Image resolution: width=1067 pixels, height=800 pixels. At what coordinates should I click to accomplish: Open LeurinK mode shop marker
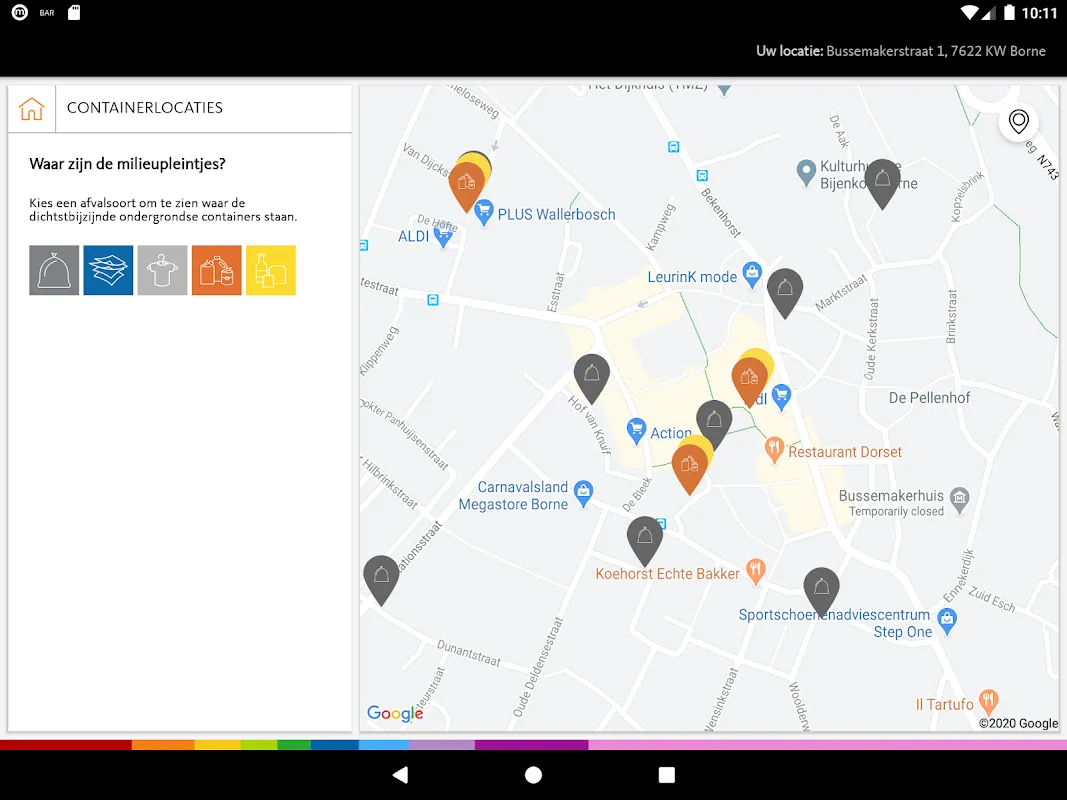(x=752, y=275)
